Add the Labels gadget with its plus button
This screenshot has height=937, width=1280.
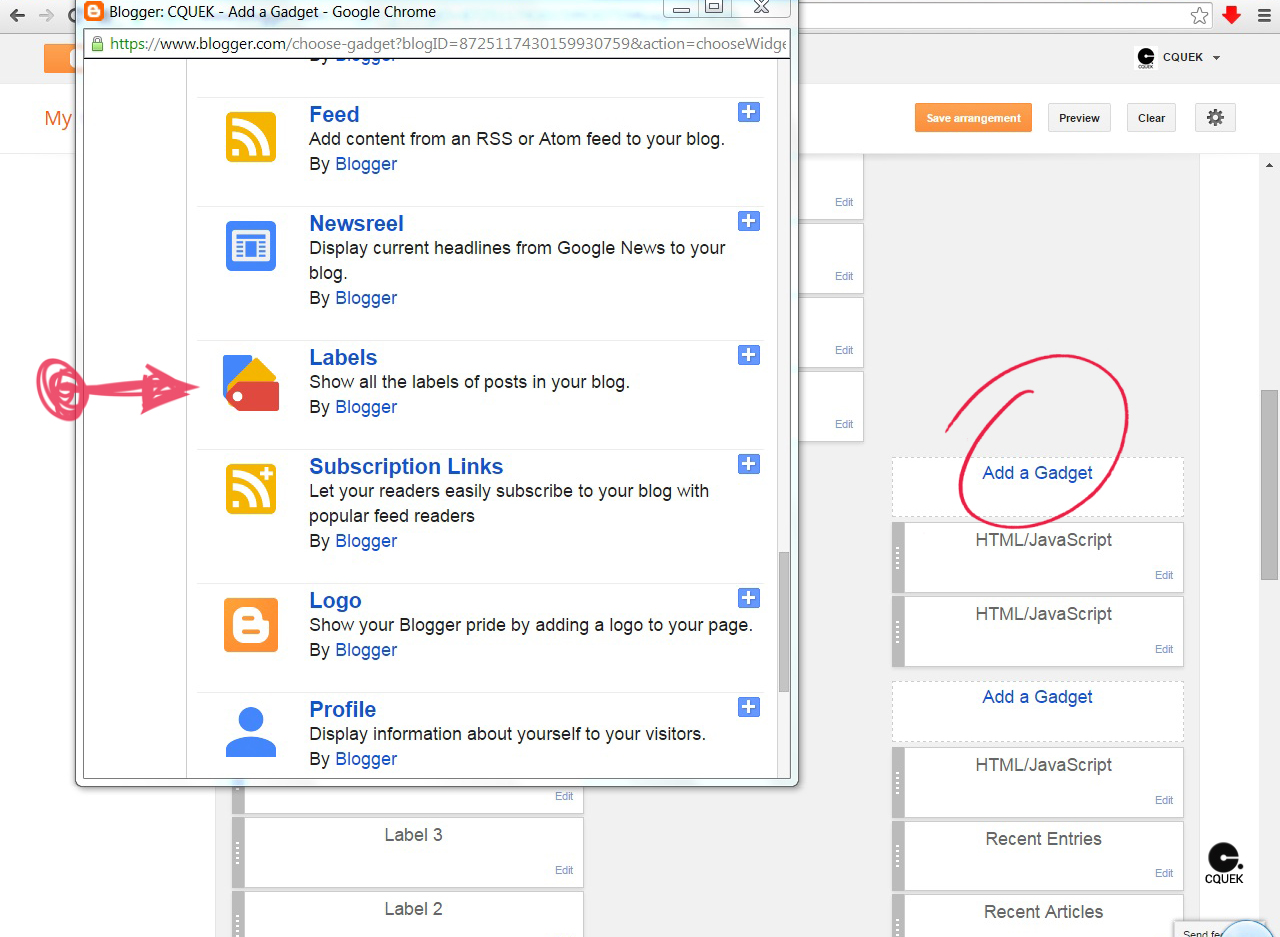click(x=749, y=355)
